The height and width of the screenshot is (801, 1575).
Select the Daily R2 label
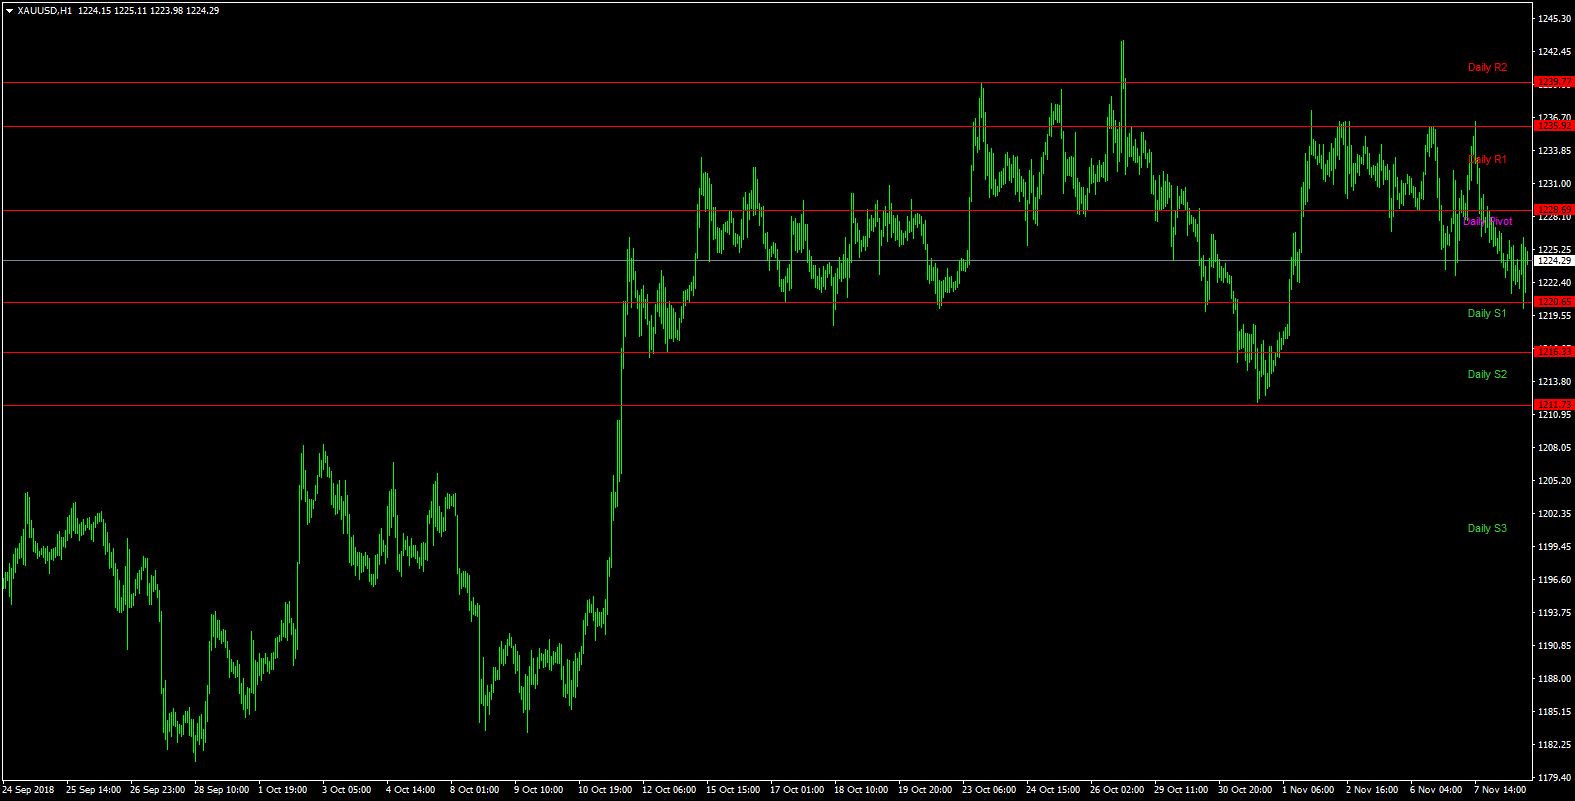pyautogui.click(x=1487, y=68)
